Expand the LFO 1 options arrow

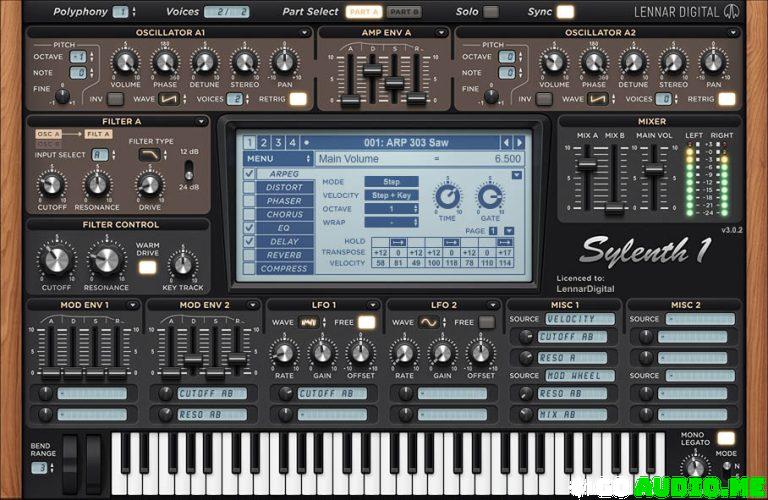tap(372, 305)
